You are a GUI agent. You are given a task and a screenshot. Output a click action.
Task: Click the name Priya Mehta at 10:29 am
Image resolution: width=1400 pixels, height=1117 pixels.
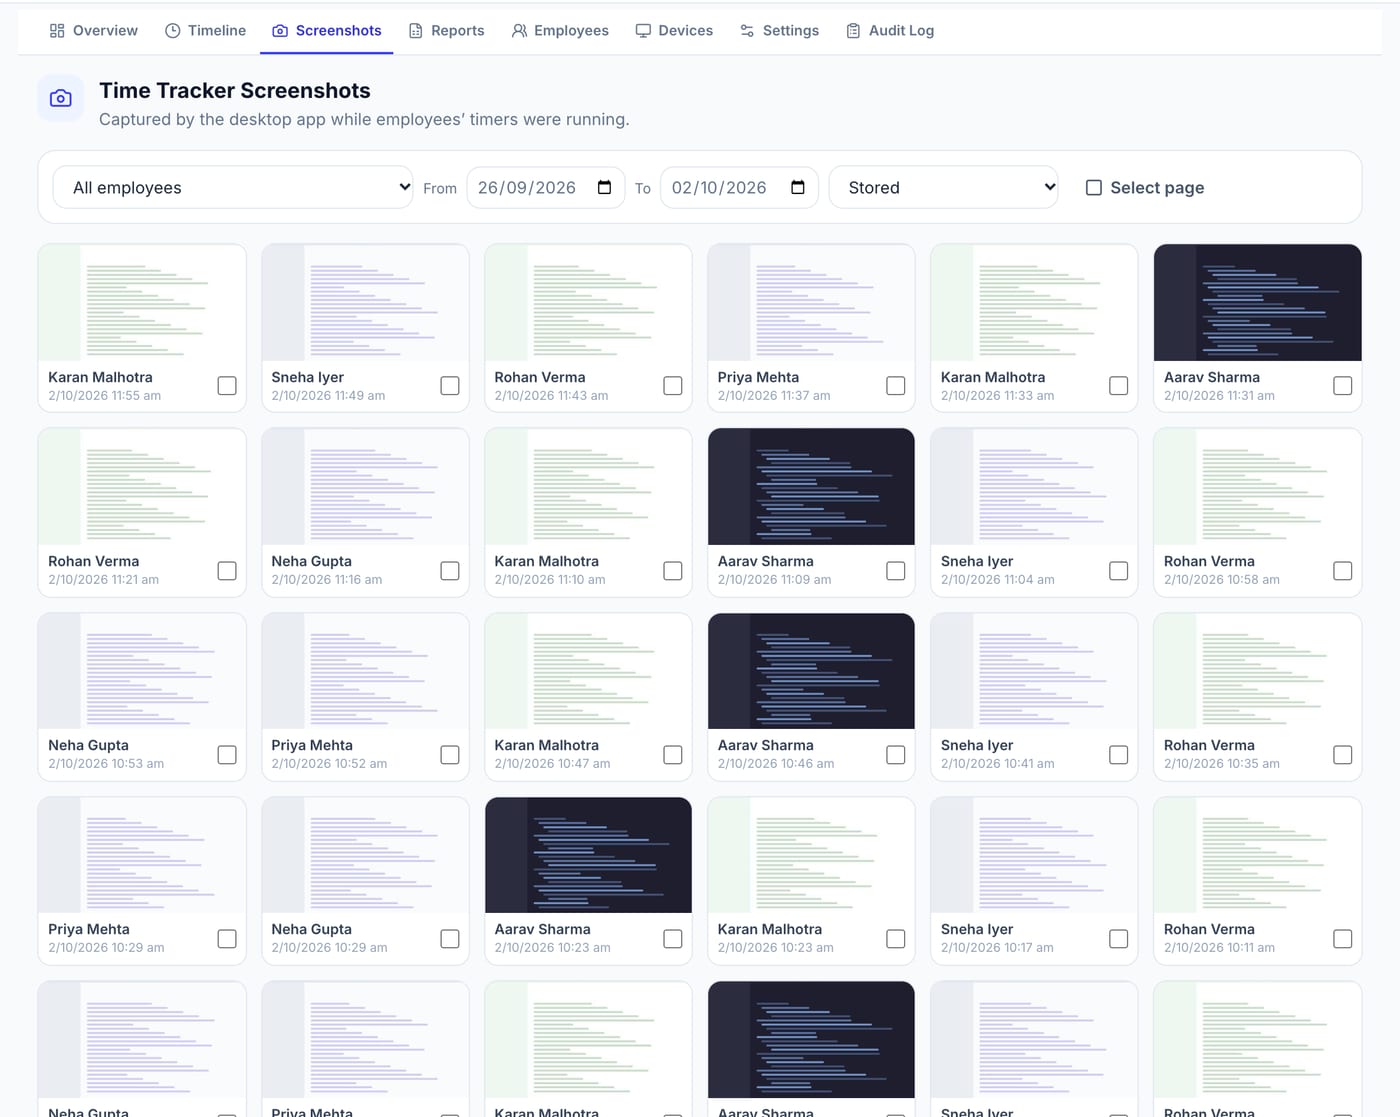[89, 929]
